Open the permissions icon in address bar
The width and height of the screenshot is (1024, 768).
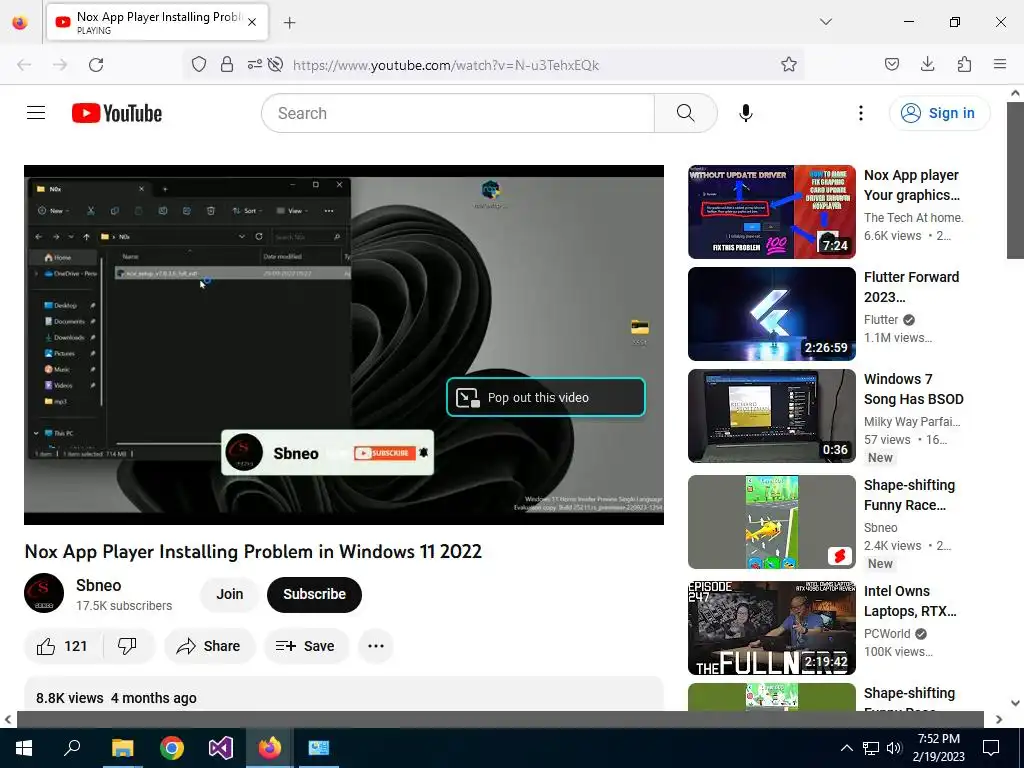(255, 64)
